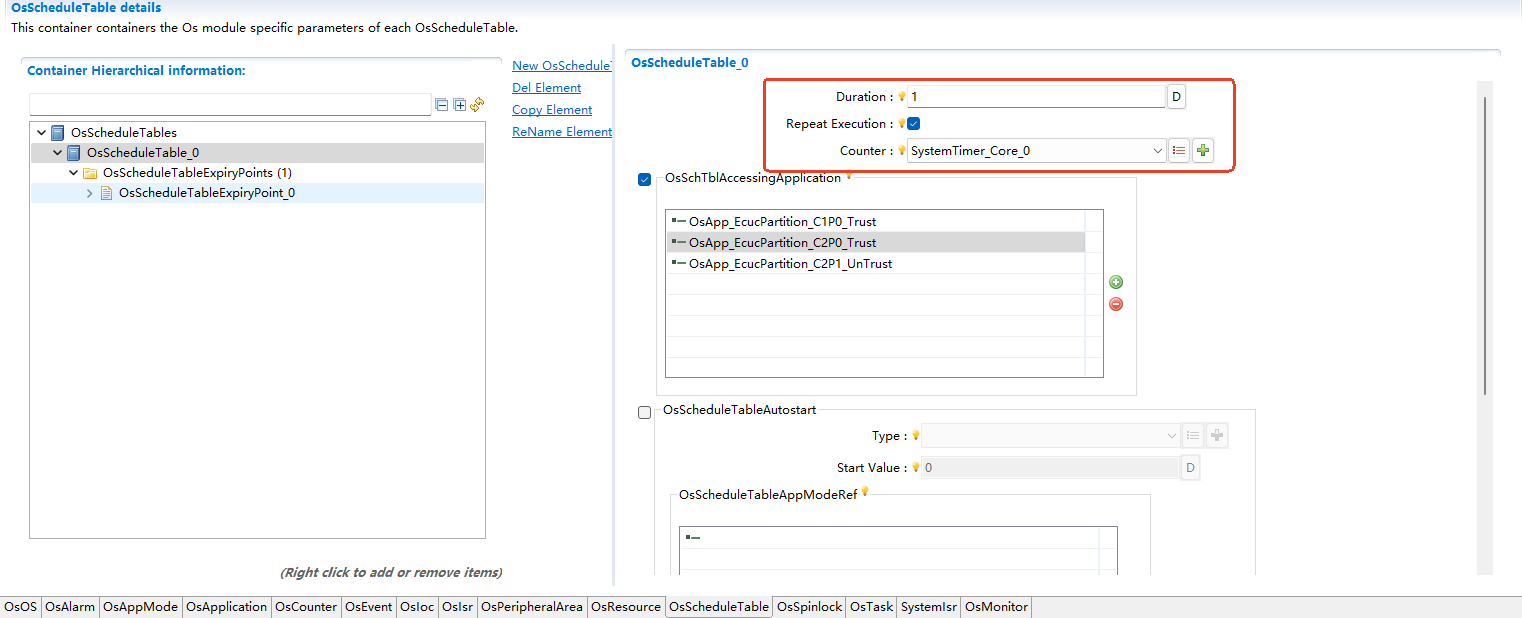
Task: Open the OsCounter tab
Action: pyautogui.click(x=306, y=607)
